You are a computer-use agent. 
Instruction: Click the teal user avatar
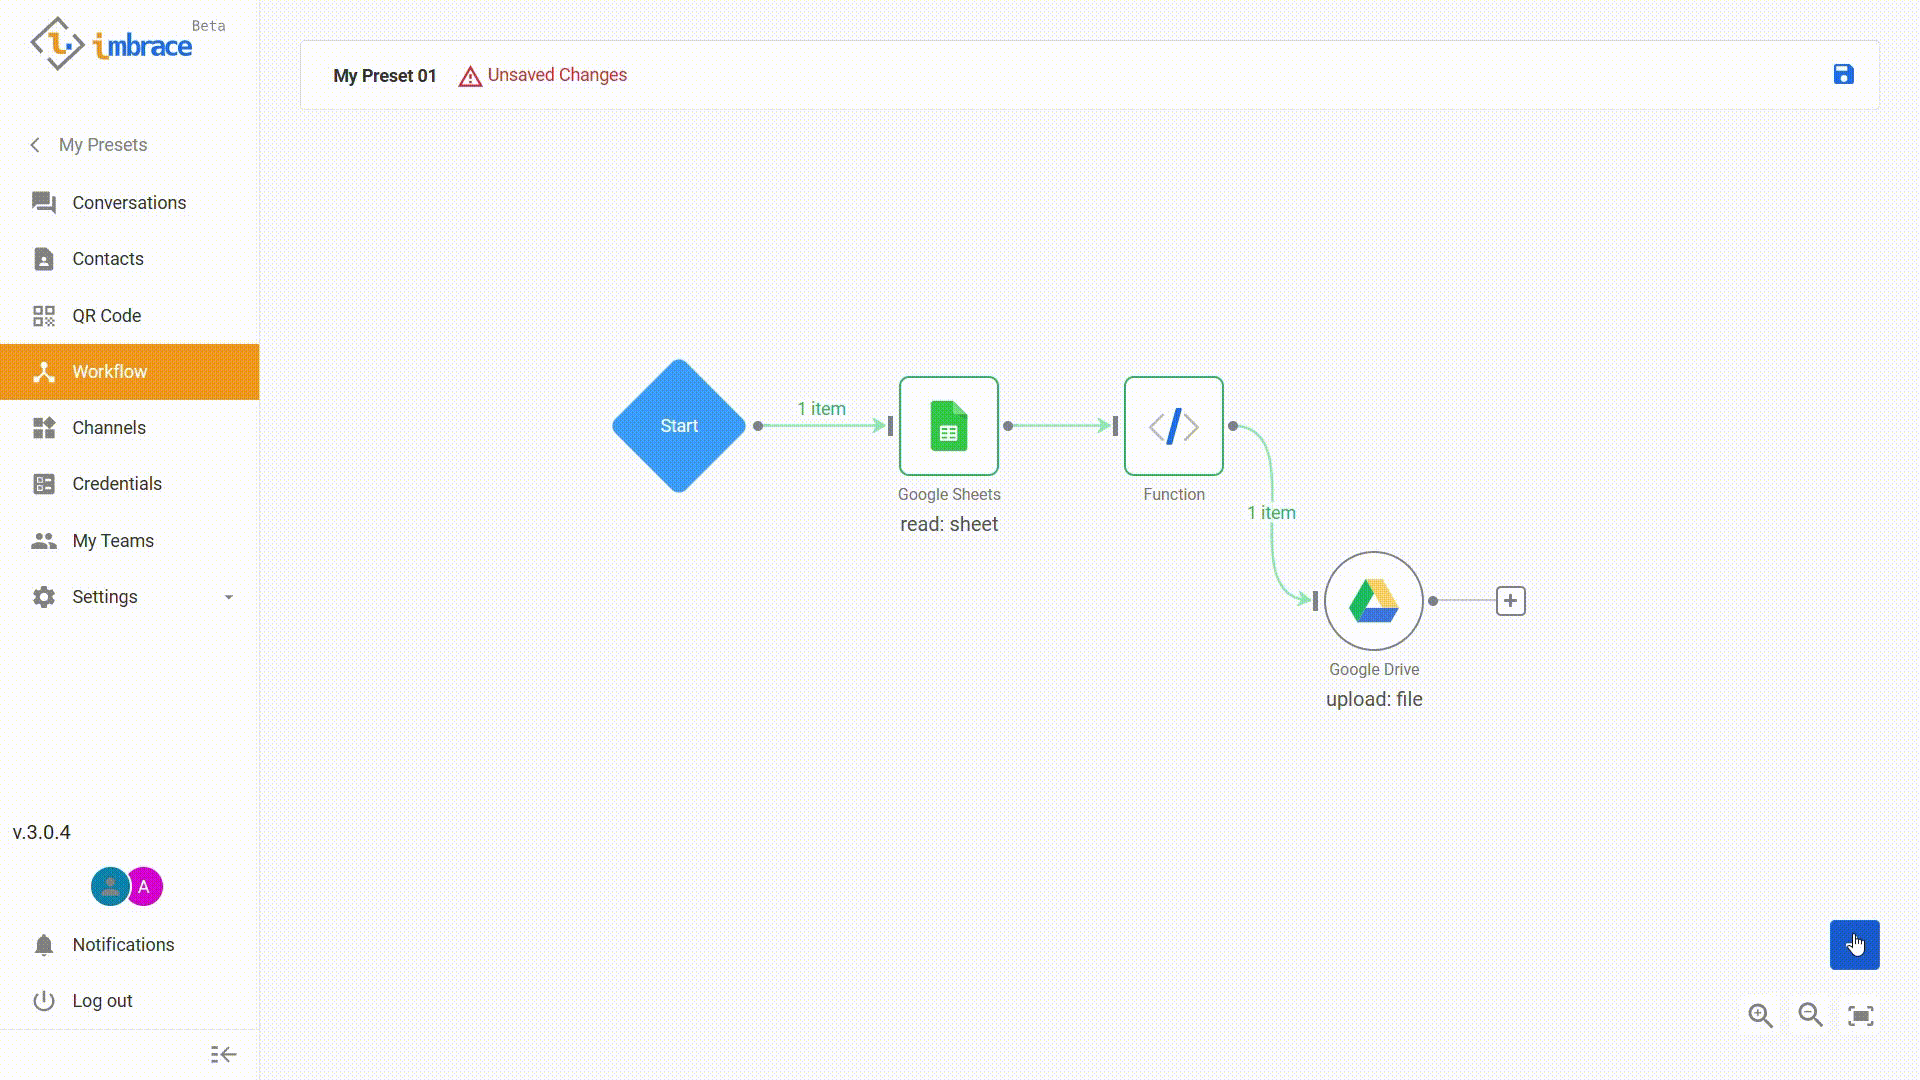tap(109, 887)
